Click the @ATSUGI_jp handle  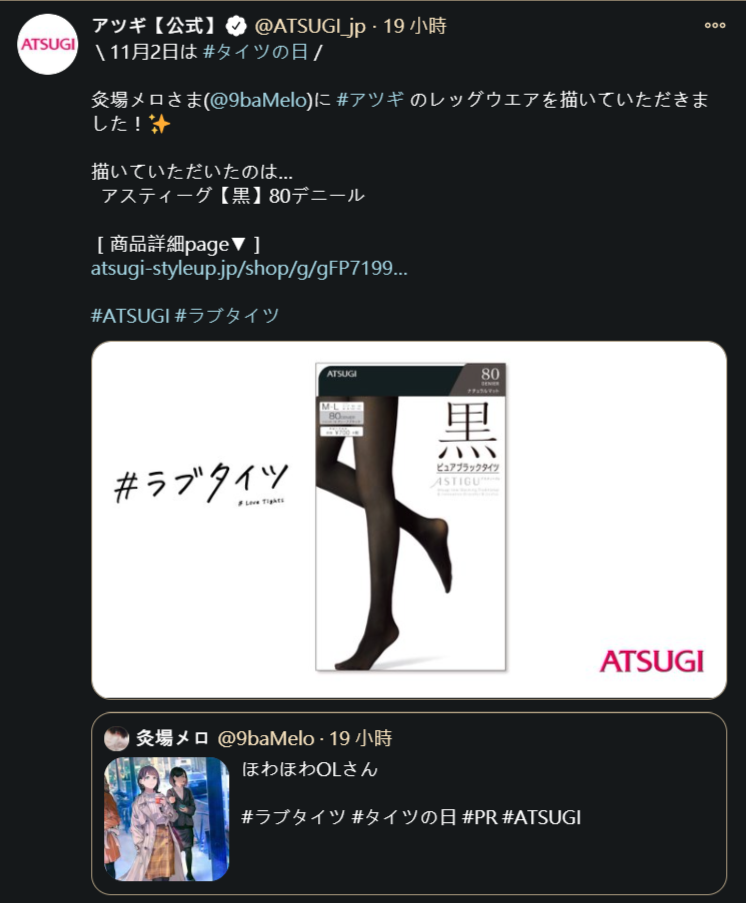tap(310, 26)
